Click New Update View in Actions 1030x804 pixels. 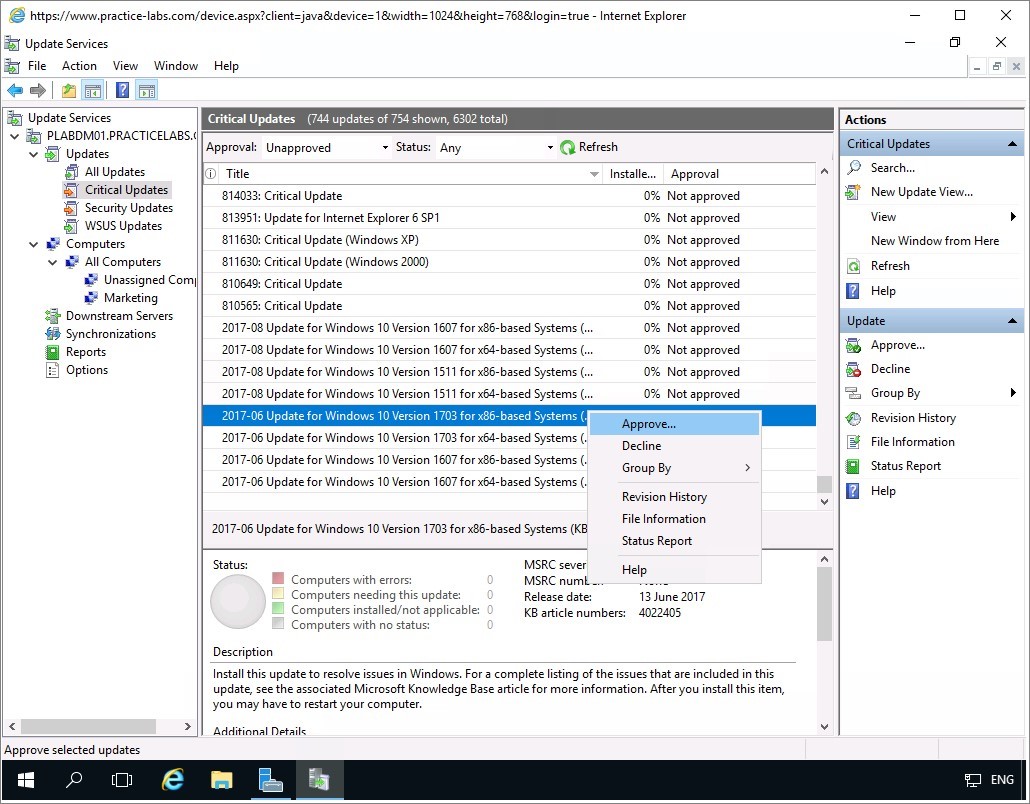click(x=921, y=192)
